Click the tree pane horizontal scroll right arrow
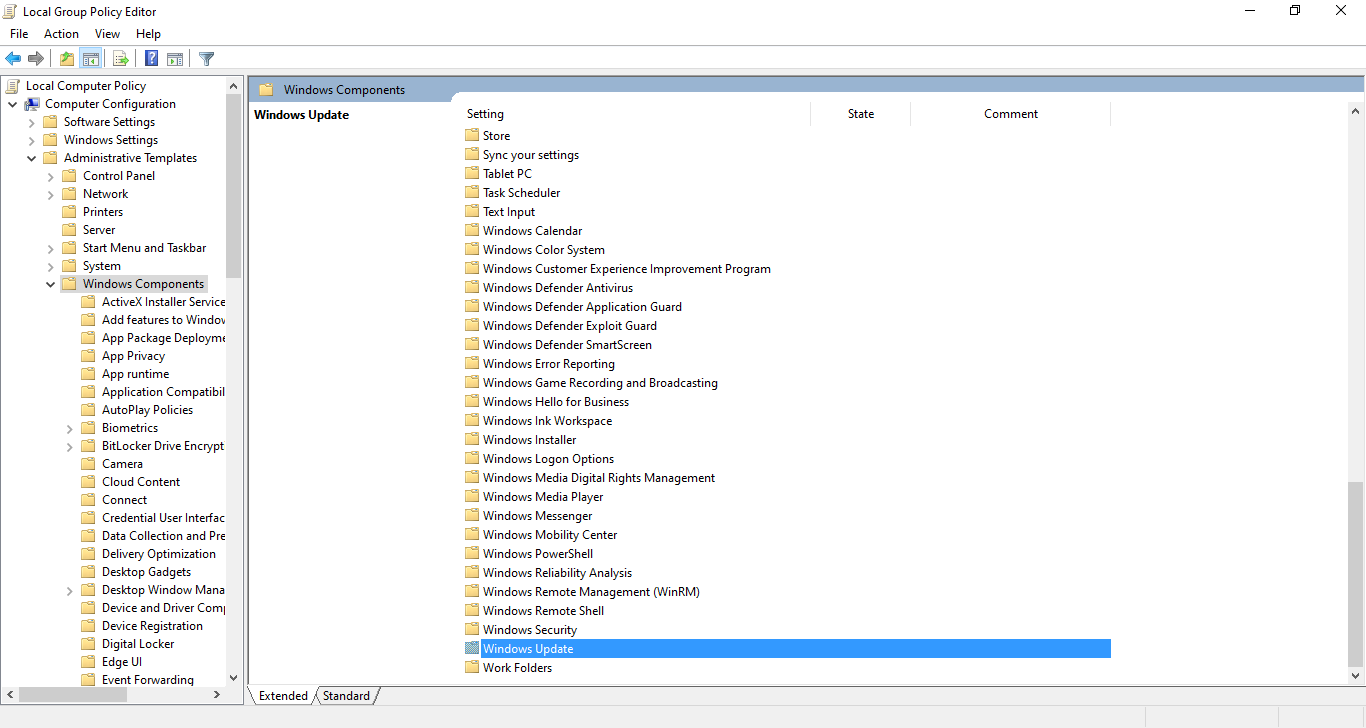Image resolution: width=1366 pixels, height=728 pixels. coord(219,694)
